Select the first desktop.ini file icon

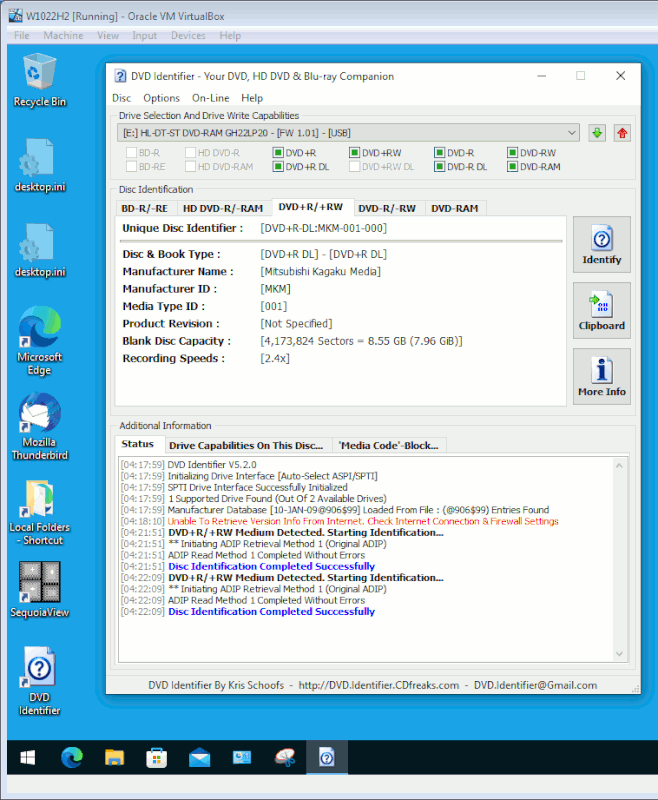40,165
